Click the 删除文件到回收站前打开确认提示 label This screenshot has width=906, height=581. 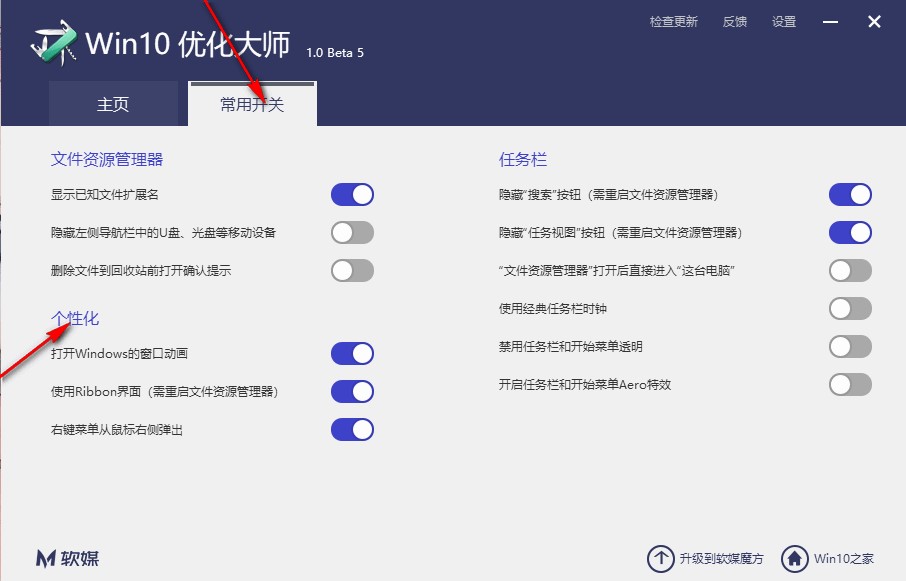coord(141,270)
